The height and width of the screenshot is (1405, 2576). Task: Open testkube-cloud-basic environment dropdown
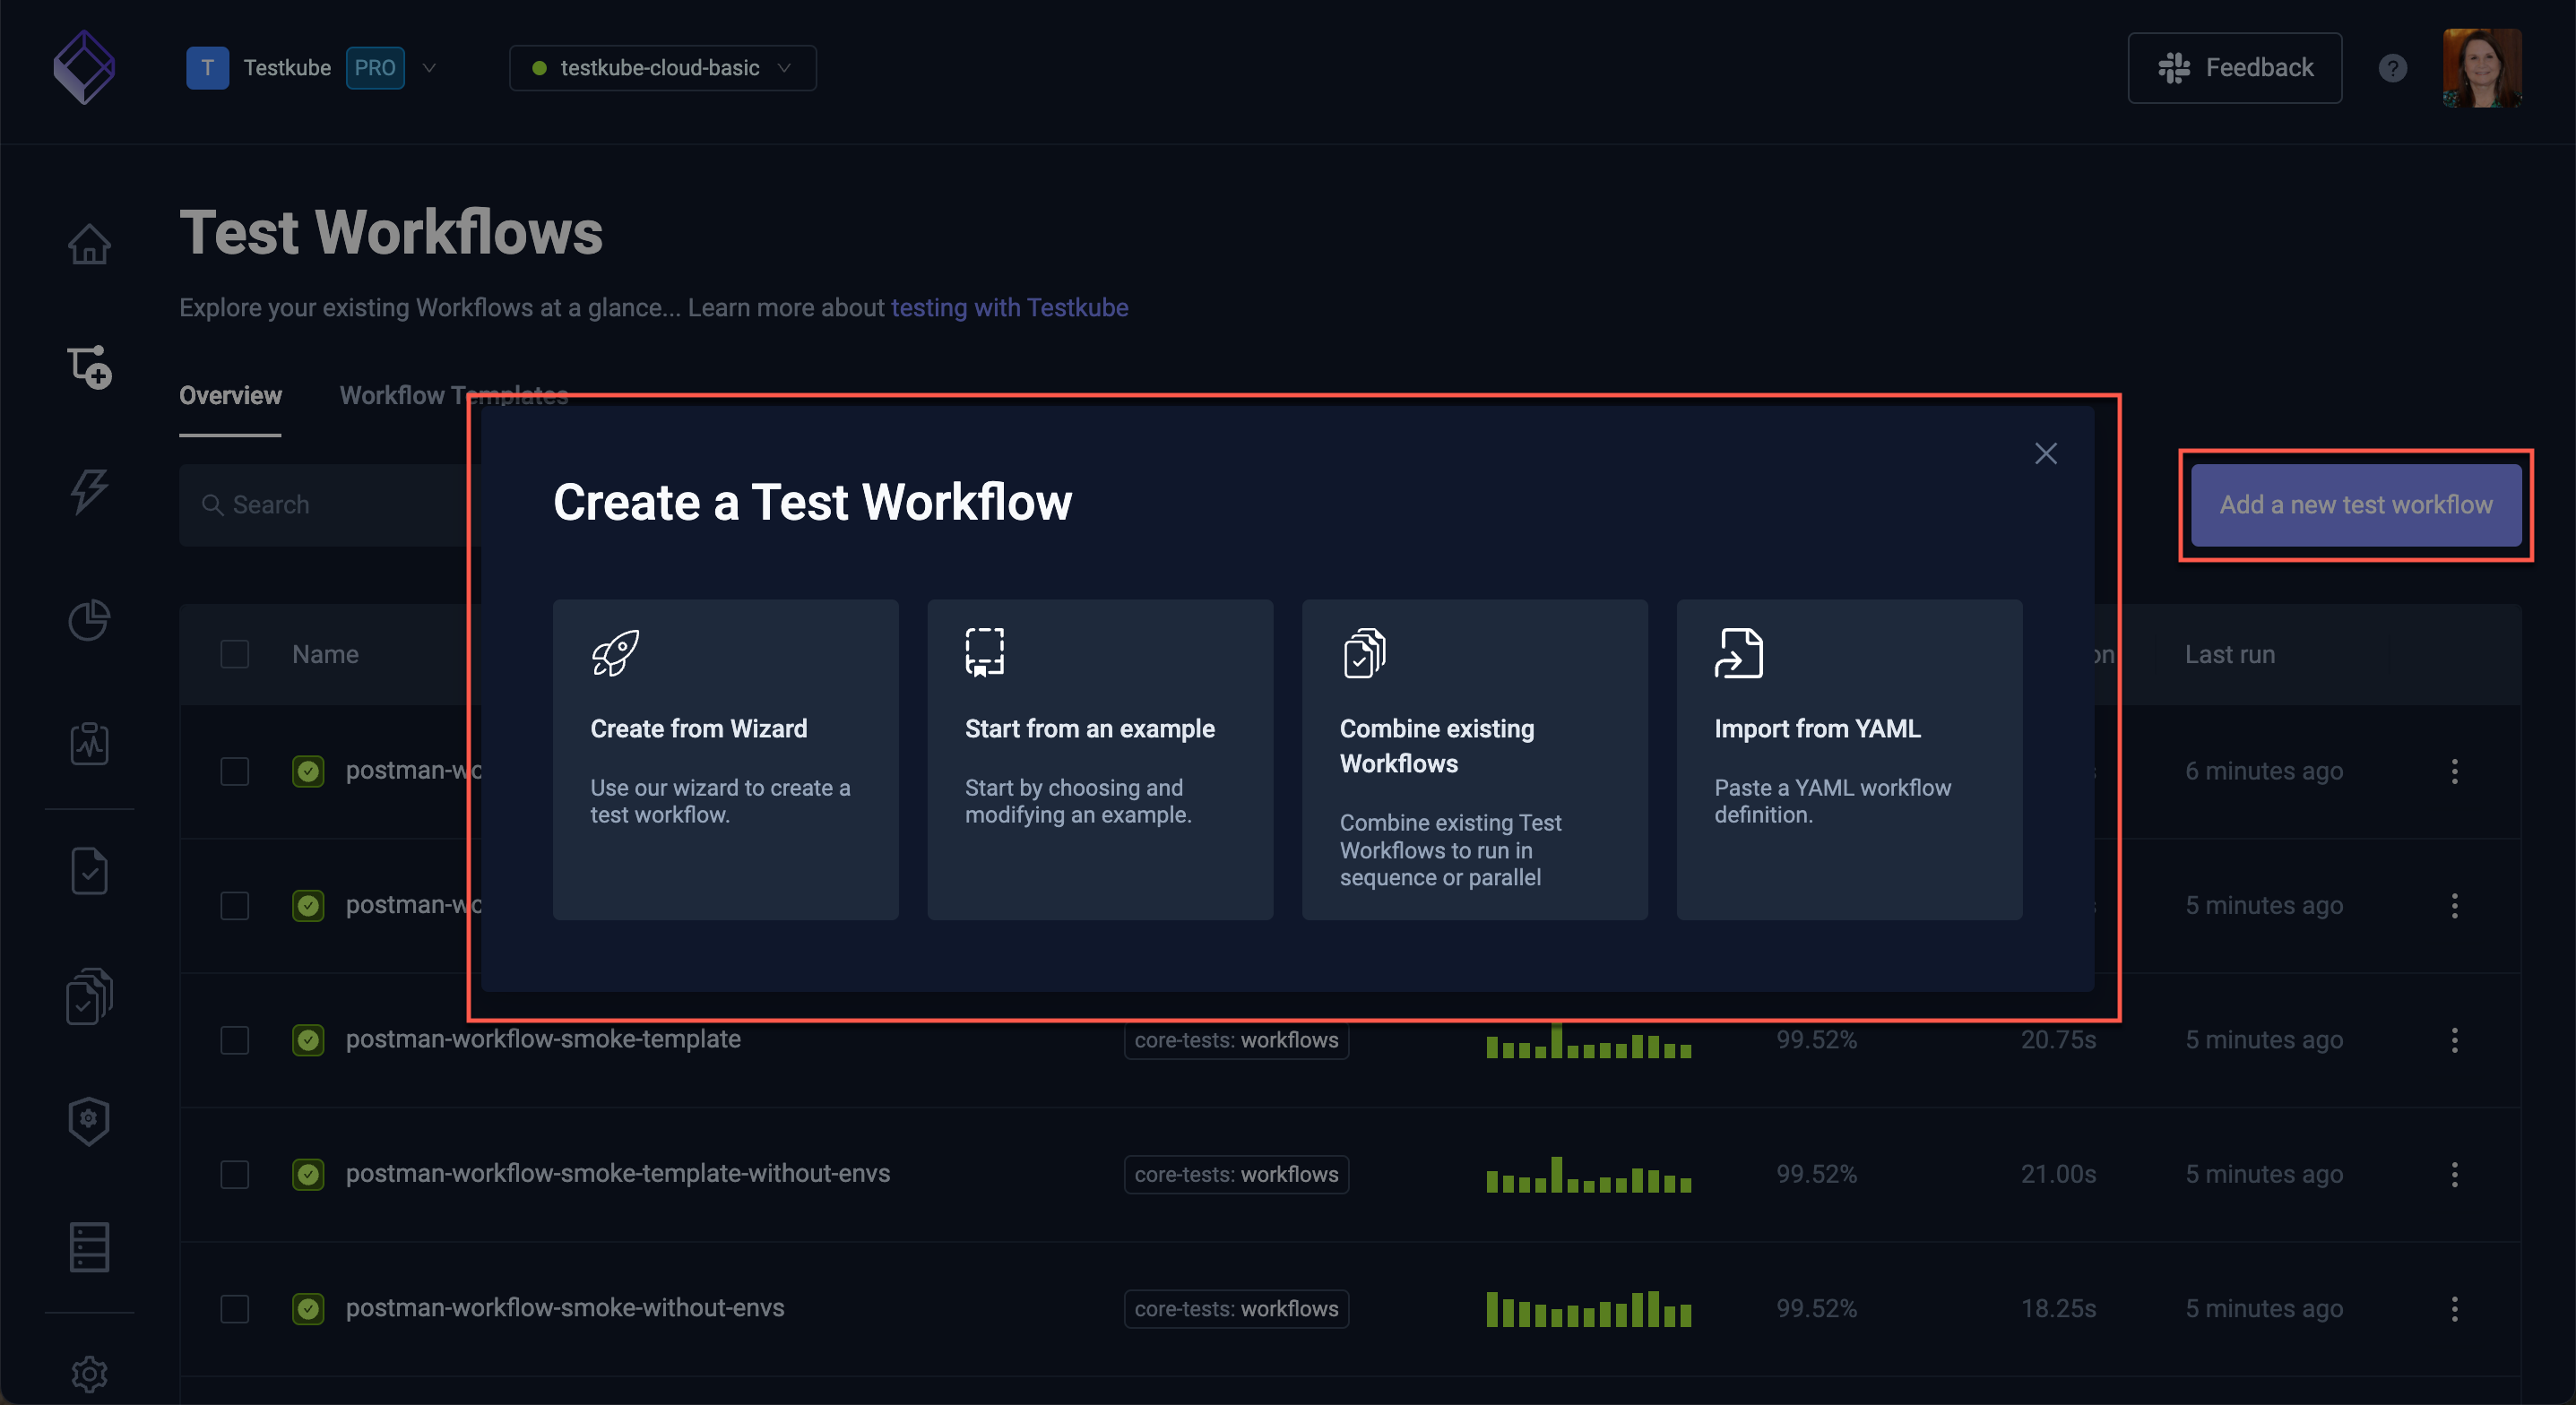pyautogui.click(x=662, y=68)
